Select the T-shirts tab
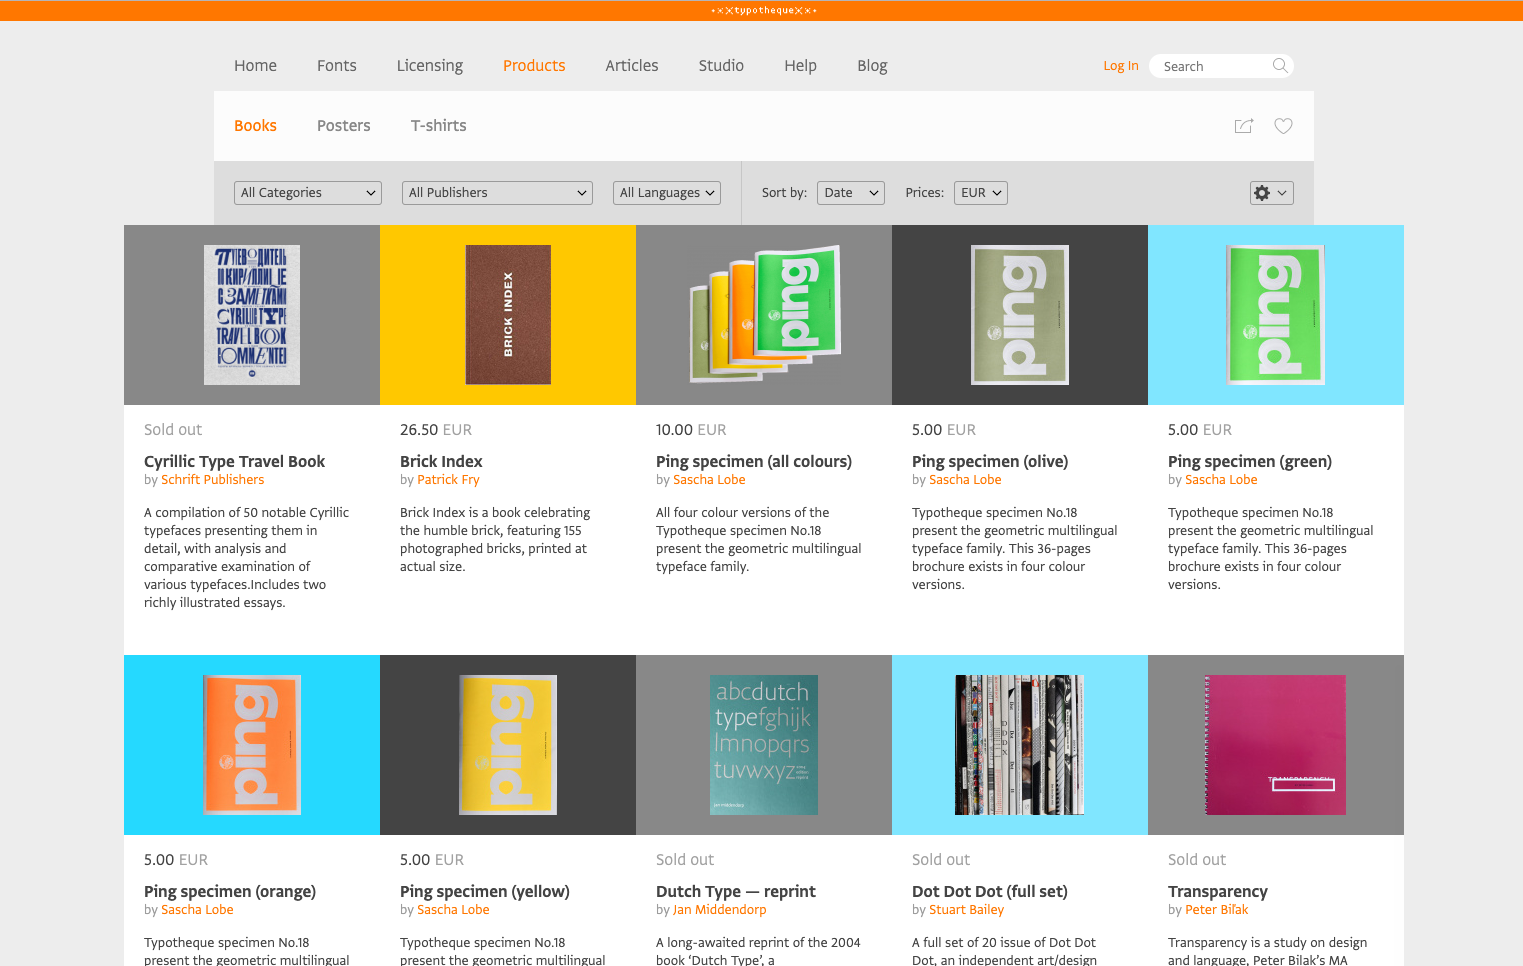This screenshot has height=966, width=1523. tap(438, 125)
